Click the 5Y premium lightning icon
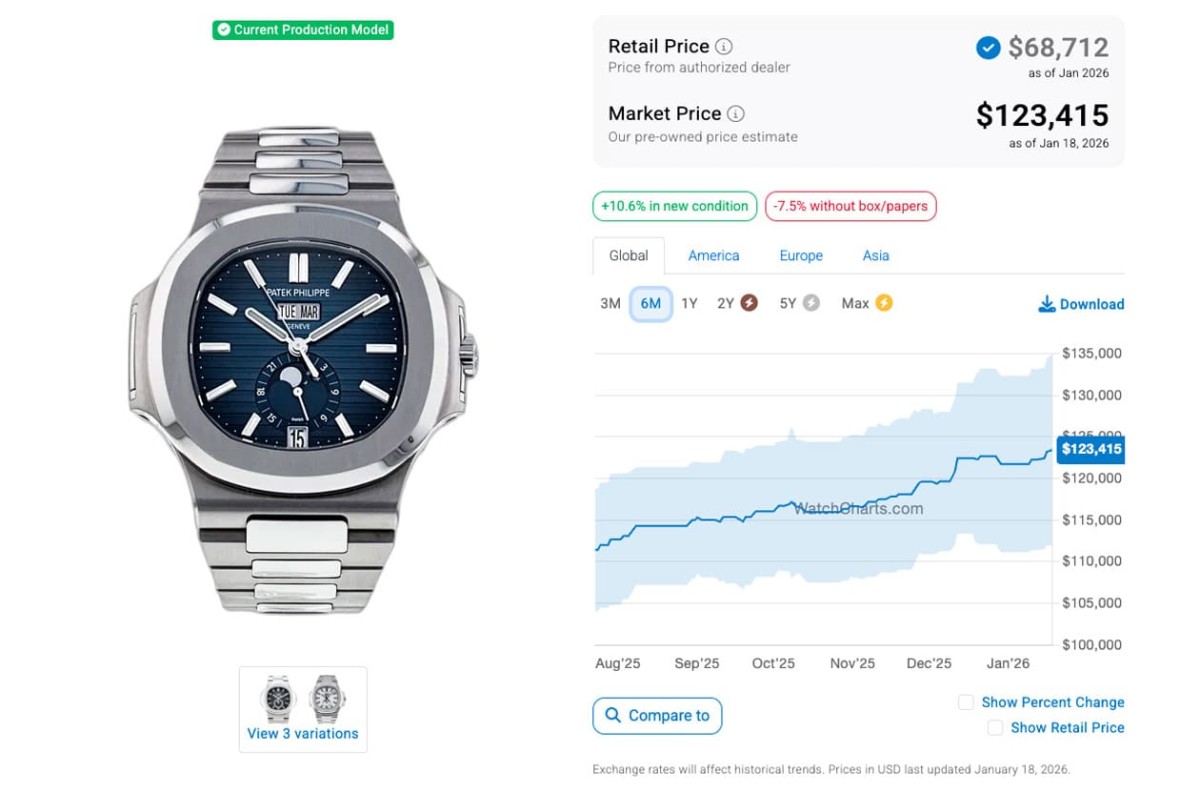 (x=811, y=303)
